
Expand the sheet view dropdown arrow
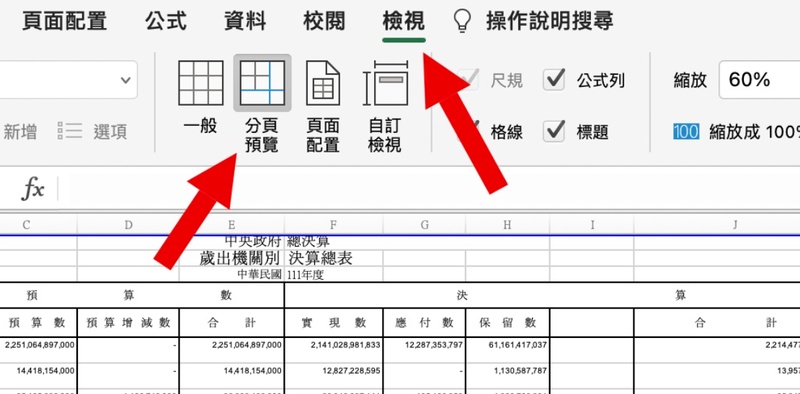pyautogui.click(x=125, y=80)
